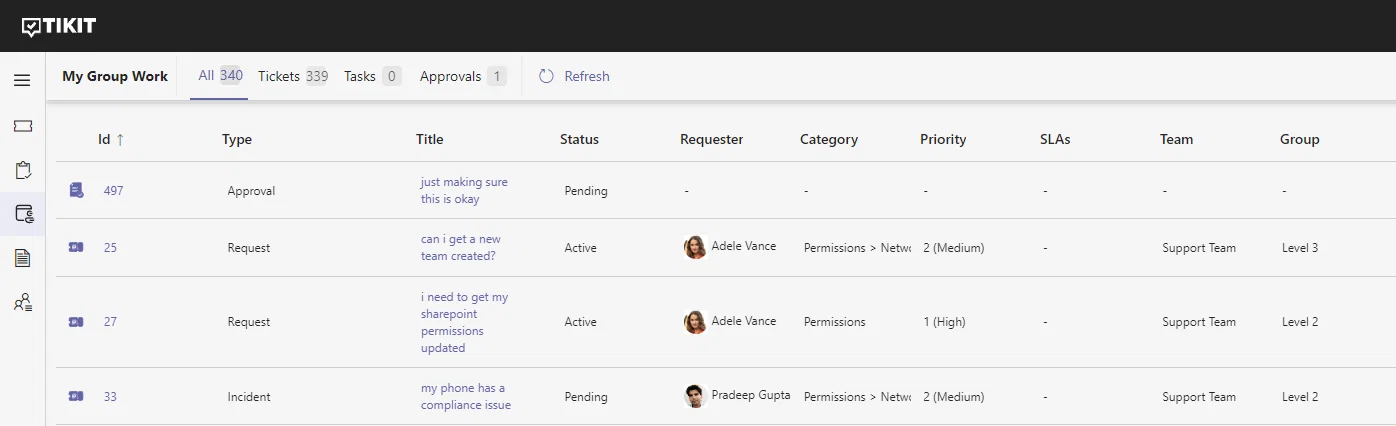Open the hamburger menu
The height and width of the screenshot is (426, 1396).
coord(22,80)
